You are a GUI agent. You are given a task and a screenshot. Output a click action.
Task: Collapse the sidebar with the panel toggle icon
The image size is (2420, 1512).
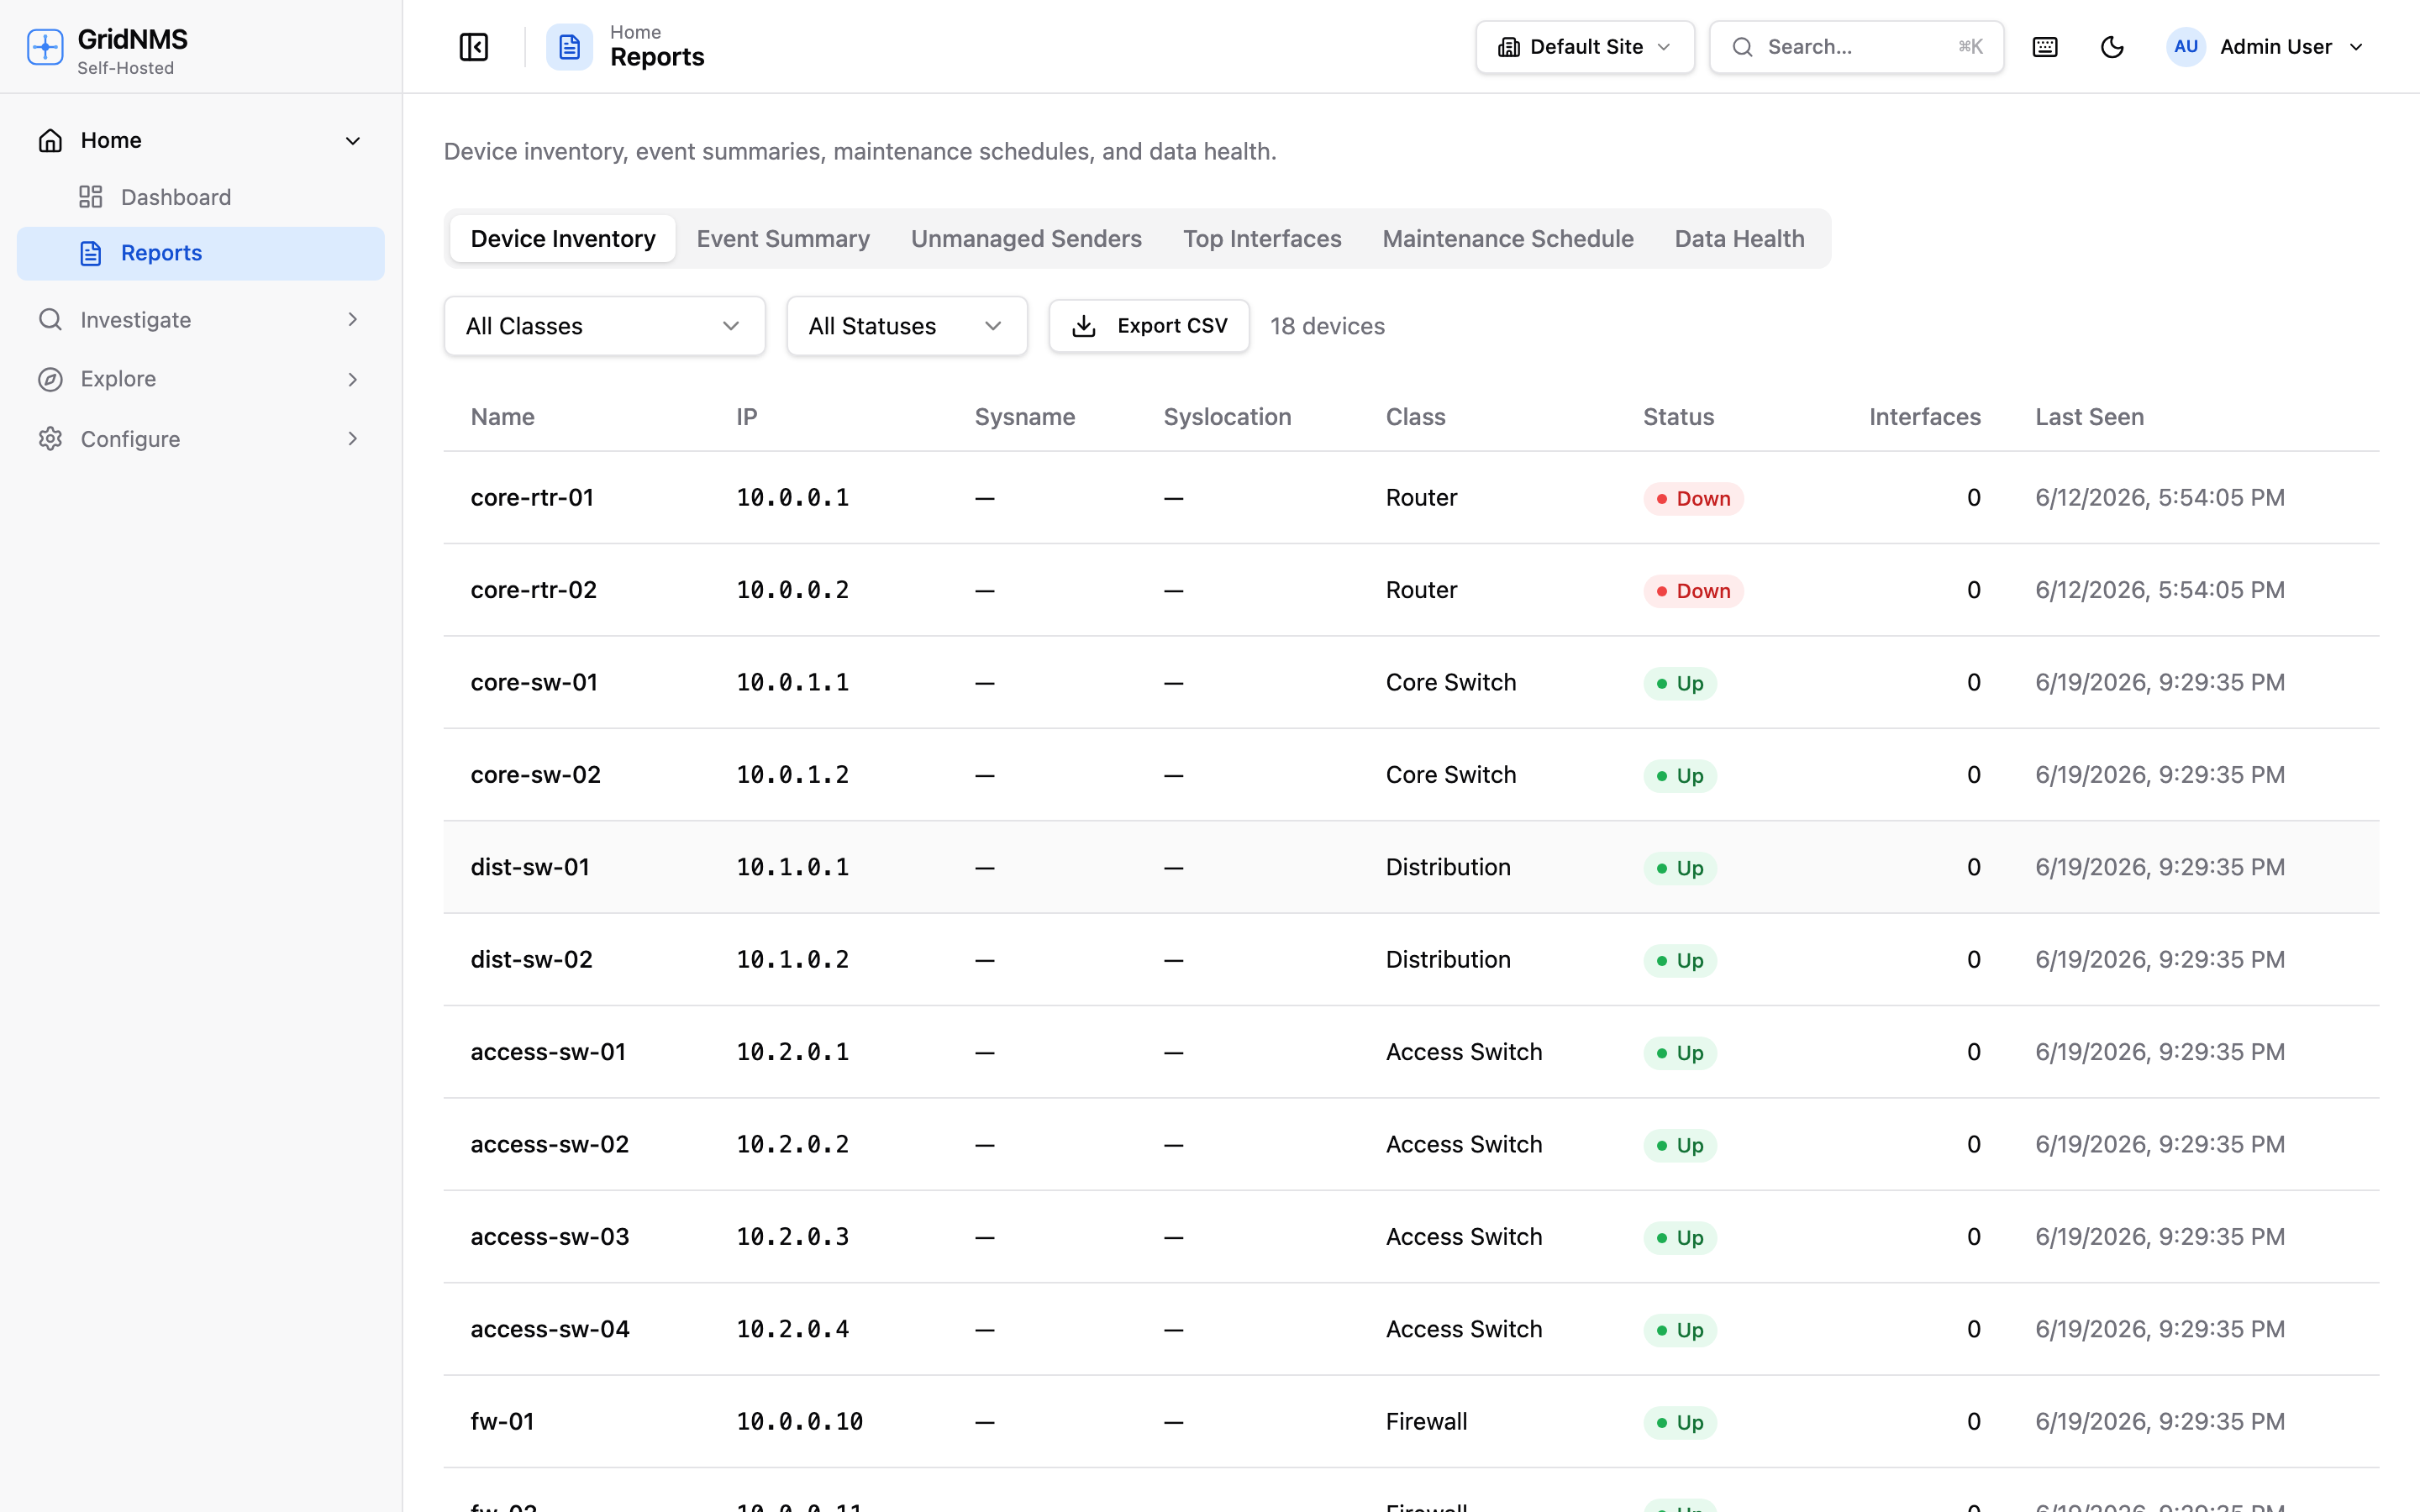(473, 47)
